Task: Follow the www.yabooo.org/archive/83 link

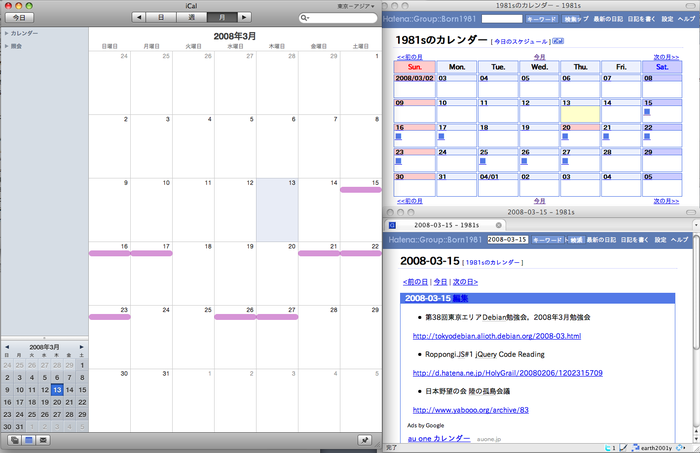Action: click(471, 410)
